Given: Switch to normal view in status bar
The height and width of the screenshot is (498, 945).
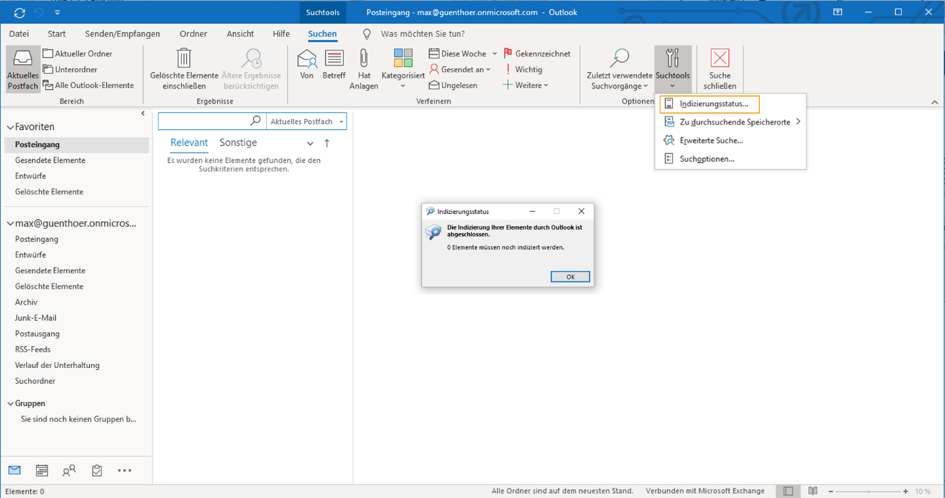Looking at the screenshot, I should click(x=788, y=491).
